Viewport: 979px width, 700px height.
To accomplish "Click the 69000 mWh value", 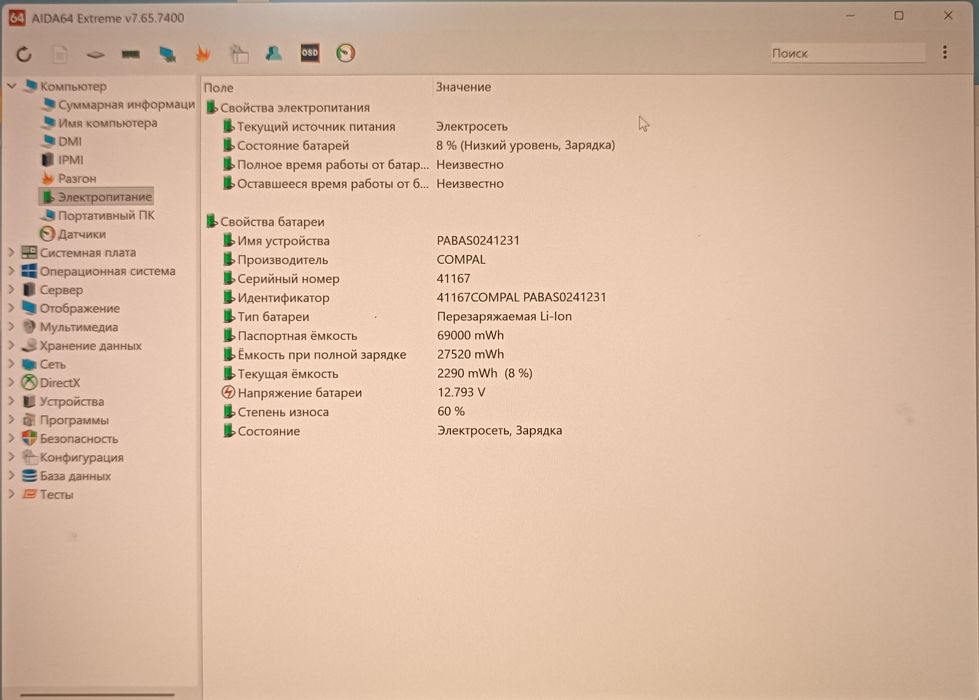I will click(x=470, y=335).
